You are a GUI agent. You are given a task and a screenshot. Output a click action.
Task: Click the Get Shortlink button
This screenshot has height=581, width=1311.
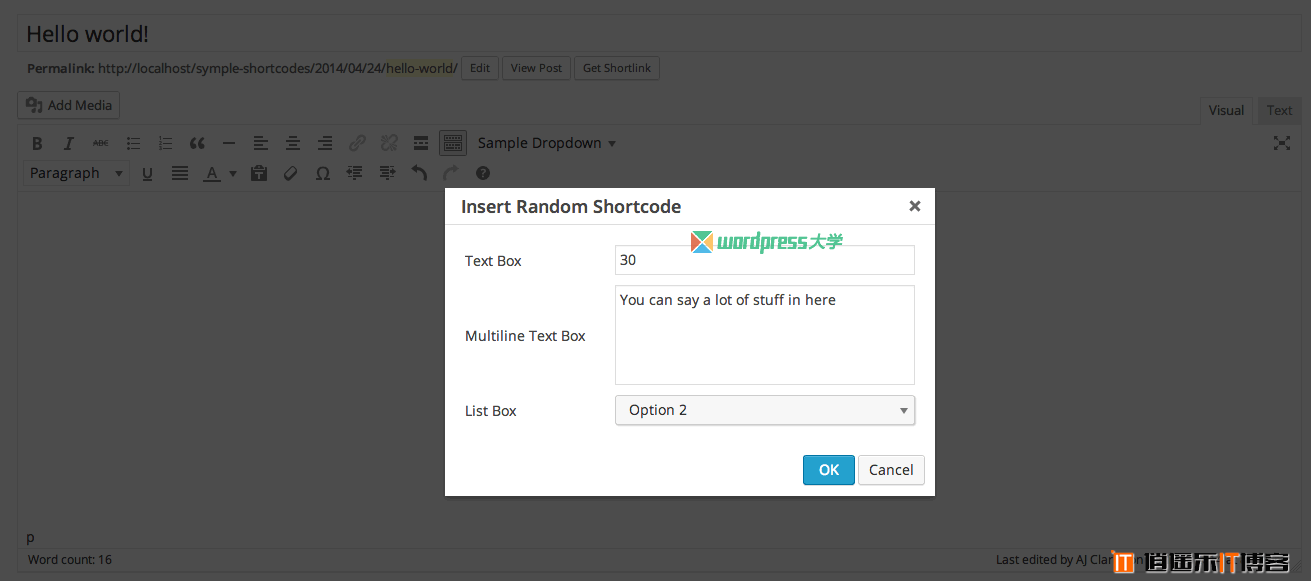(617, 68)
